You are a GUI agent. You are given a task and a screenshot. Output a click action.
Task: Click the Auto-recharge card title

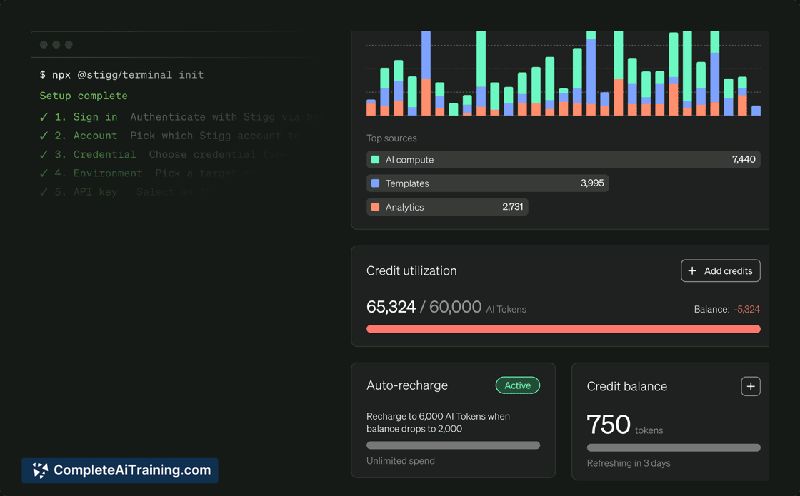pos(407,385)
